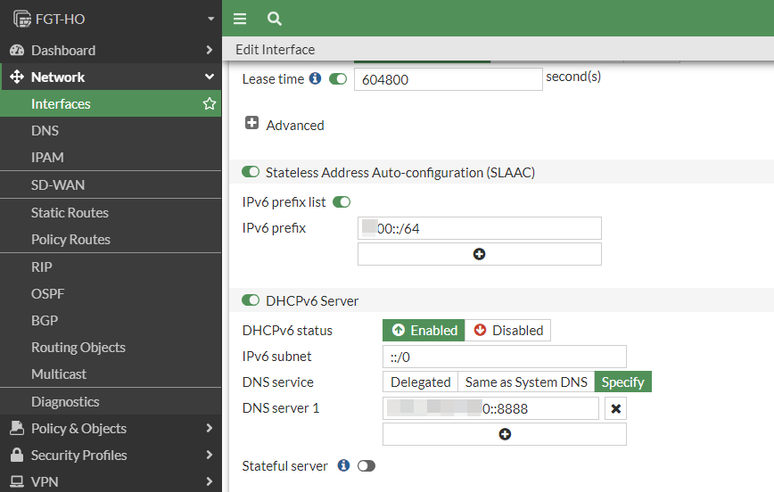
Task: Toggle the Lease time switch
Action: tap(338, 78)
